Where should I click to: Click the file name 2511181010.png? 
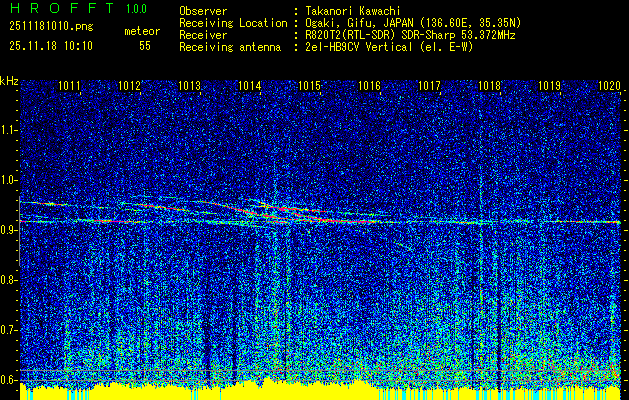tap(51, 27)
